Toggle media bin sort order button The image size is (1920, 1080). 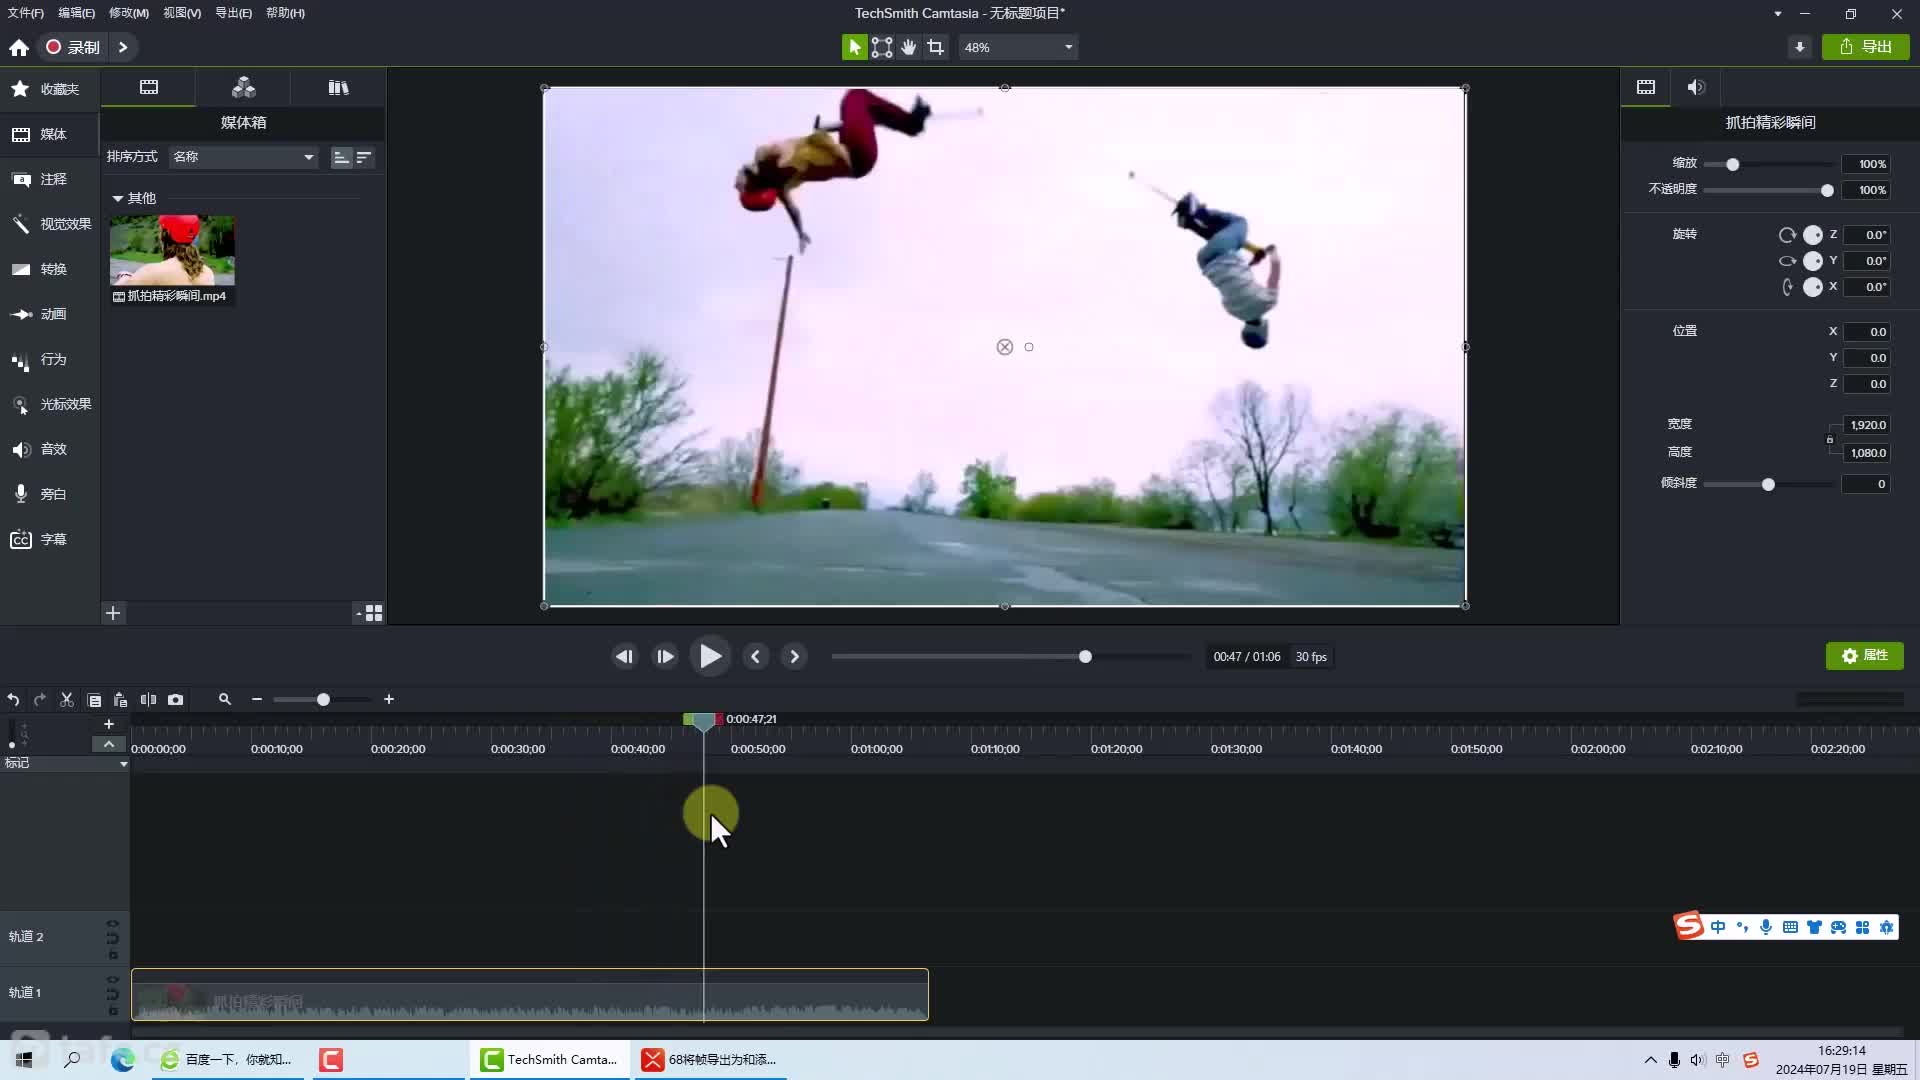pos(364,157)
